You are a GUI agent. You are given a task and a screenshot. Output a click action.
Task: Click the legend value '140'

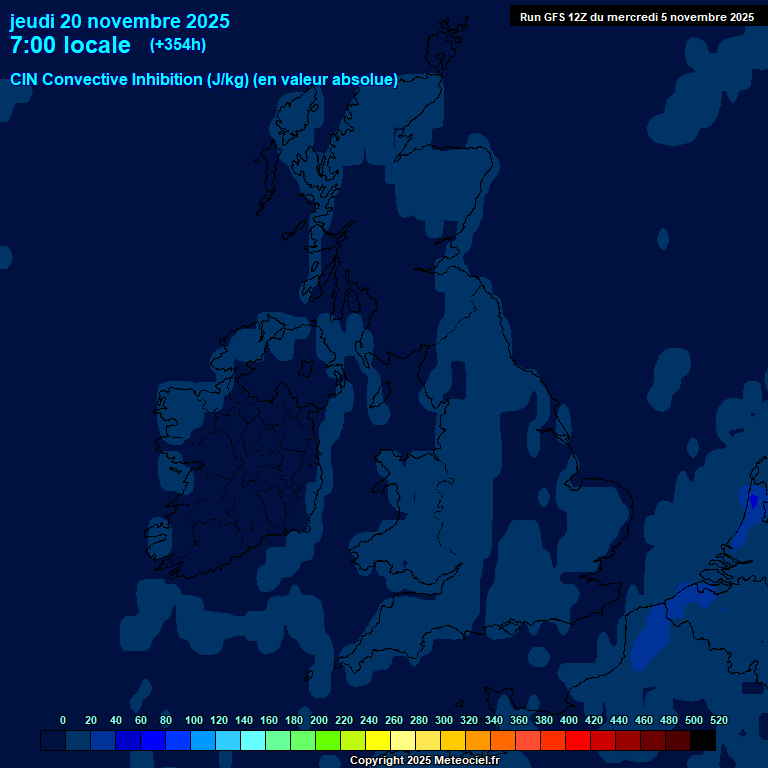click(x=244, y=720)
